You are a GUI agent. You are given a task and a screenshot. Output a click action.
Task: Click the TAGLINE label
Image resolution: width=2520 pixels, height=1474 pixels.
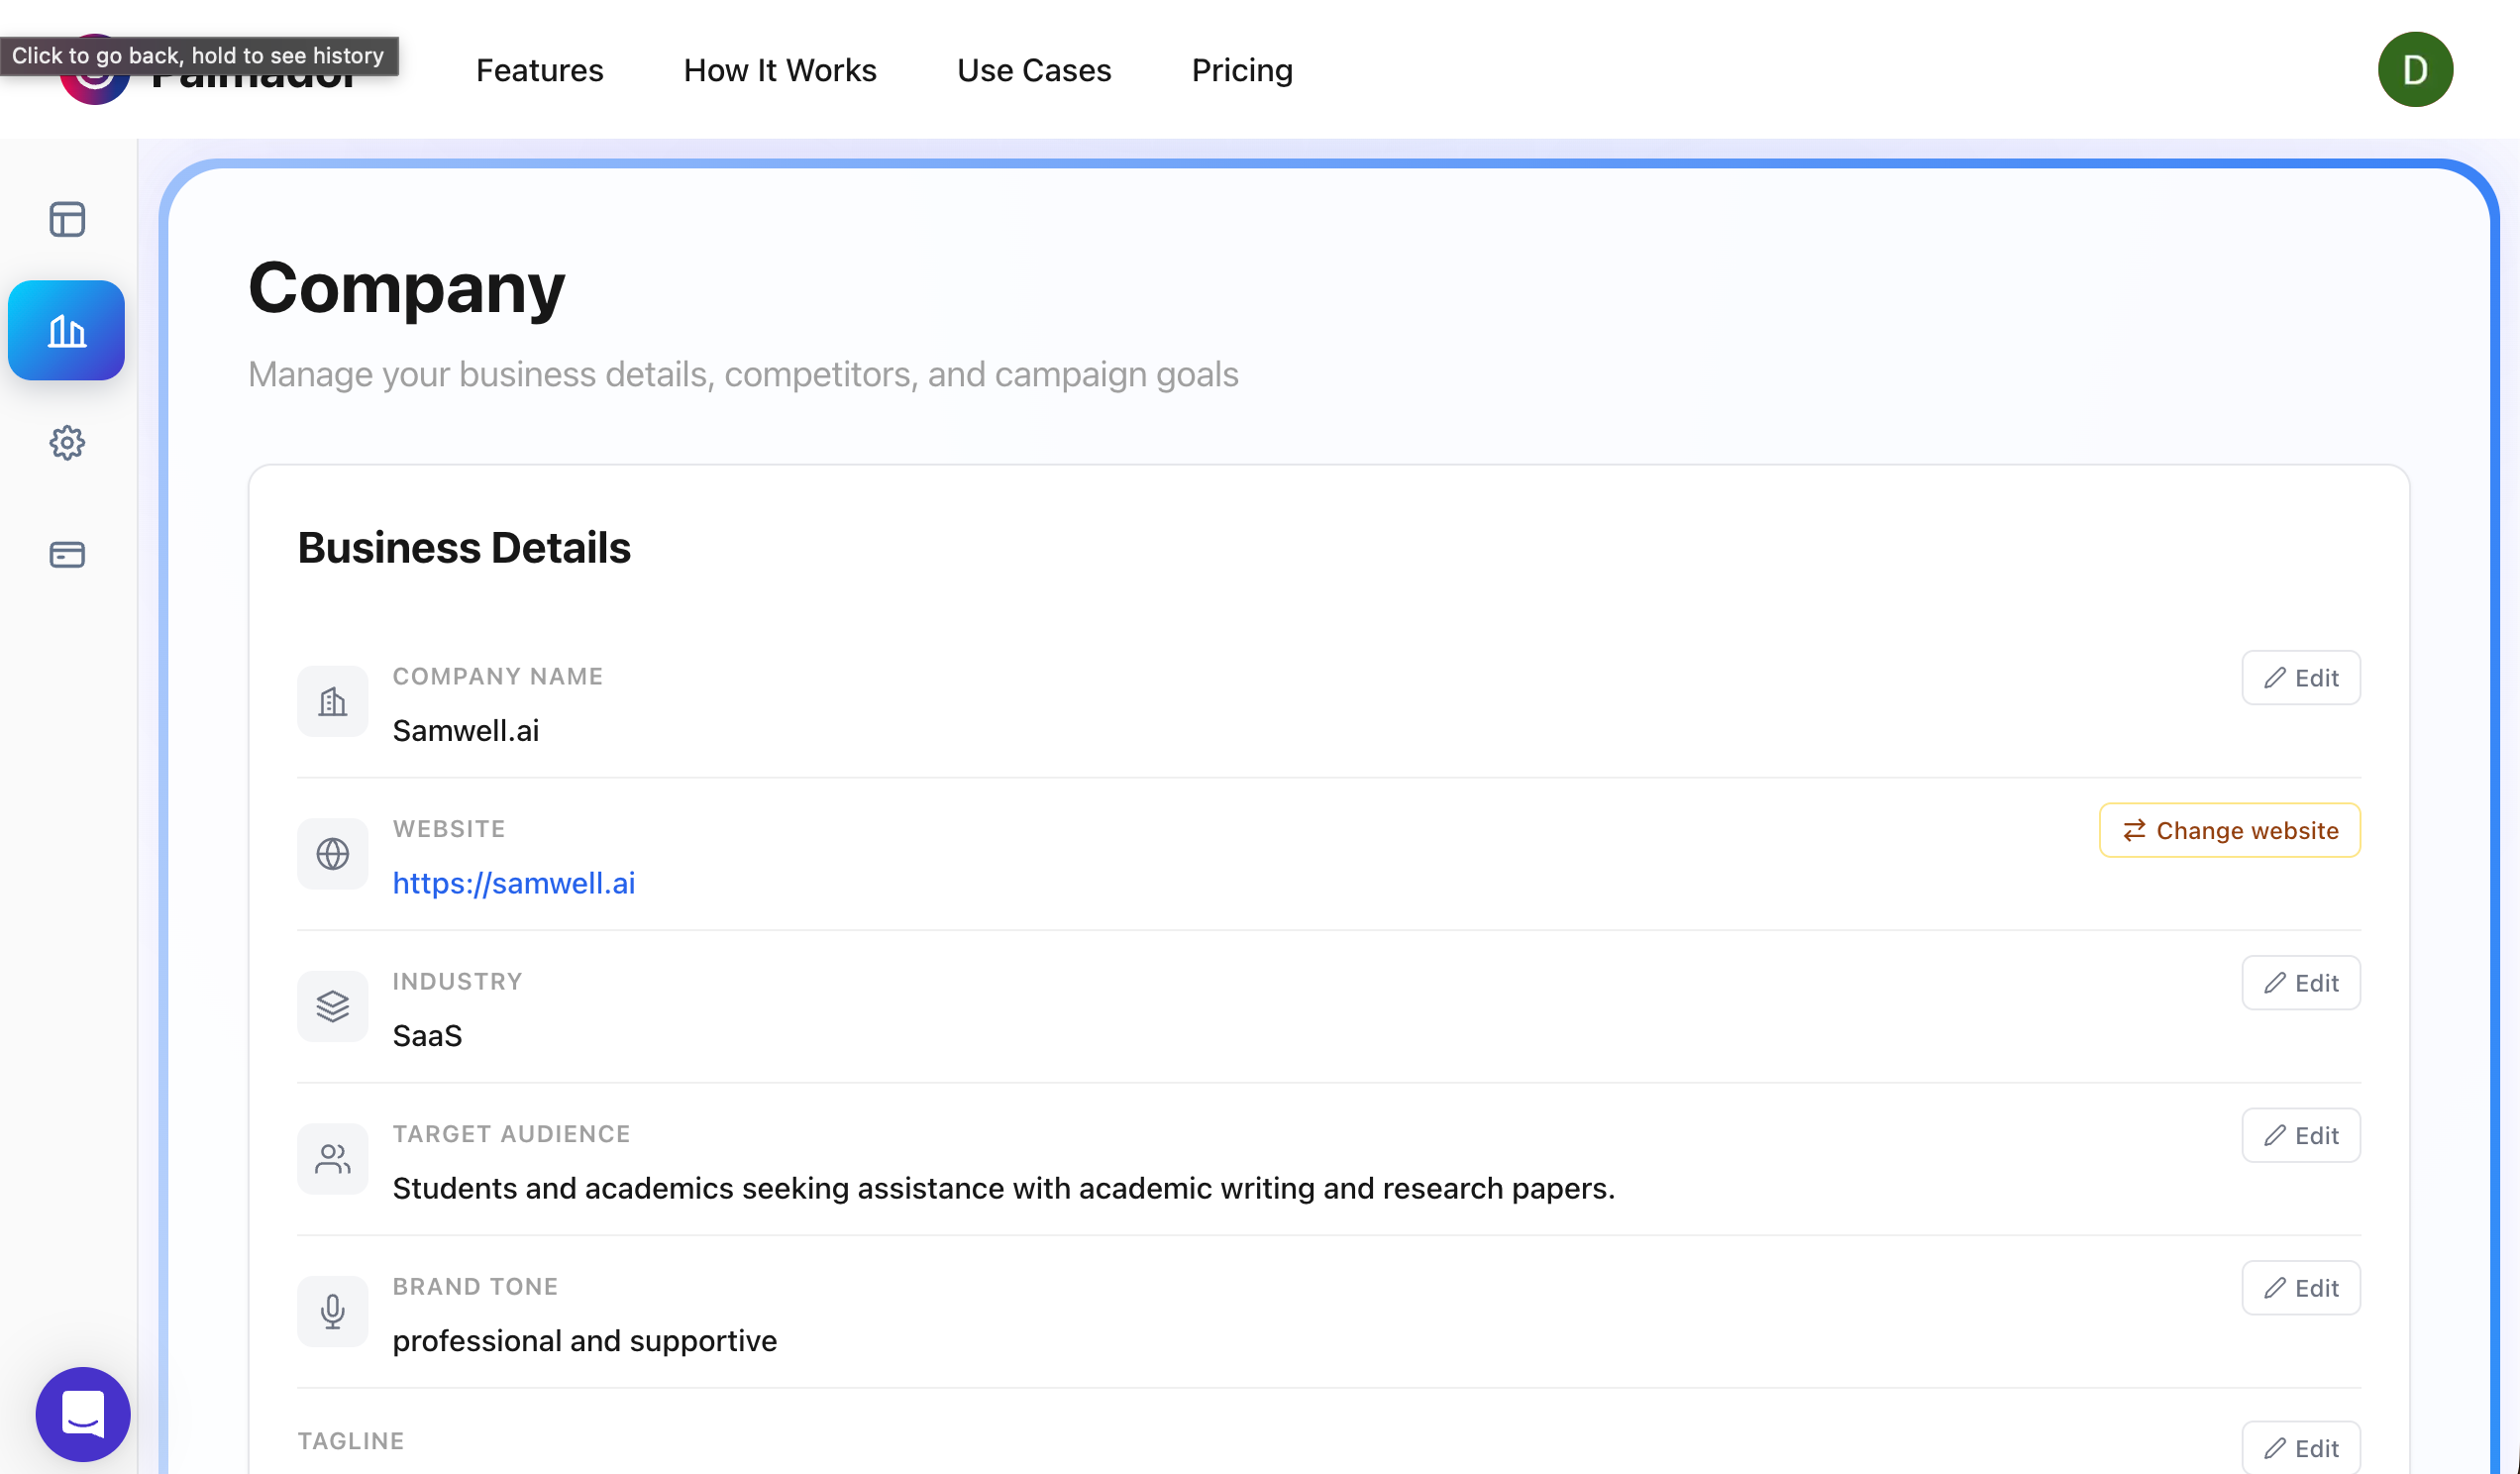pyautogui.click(x=351, y=1441)
